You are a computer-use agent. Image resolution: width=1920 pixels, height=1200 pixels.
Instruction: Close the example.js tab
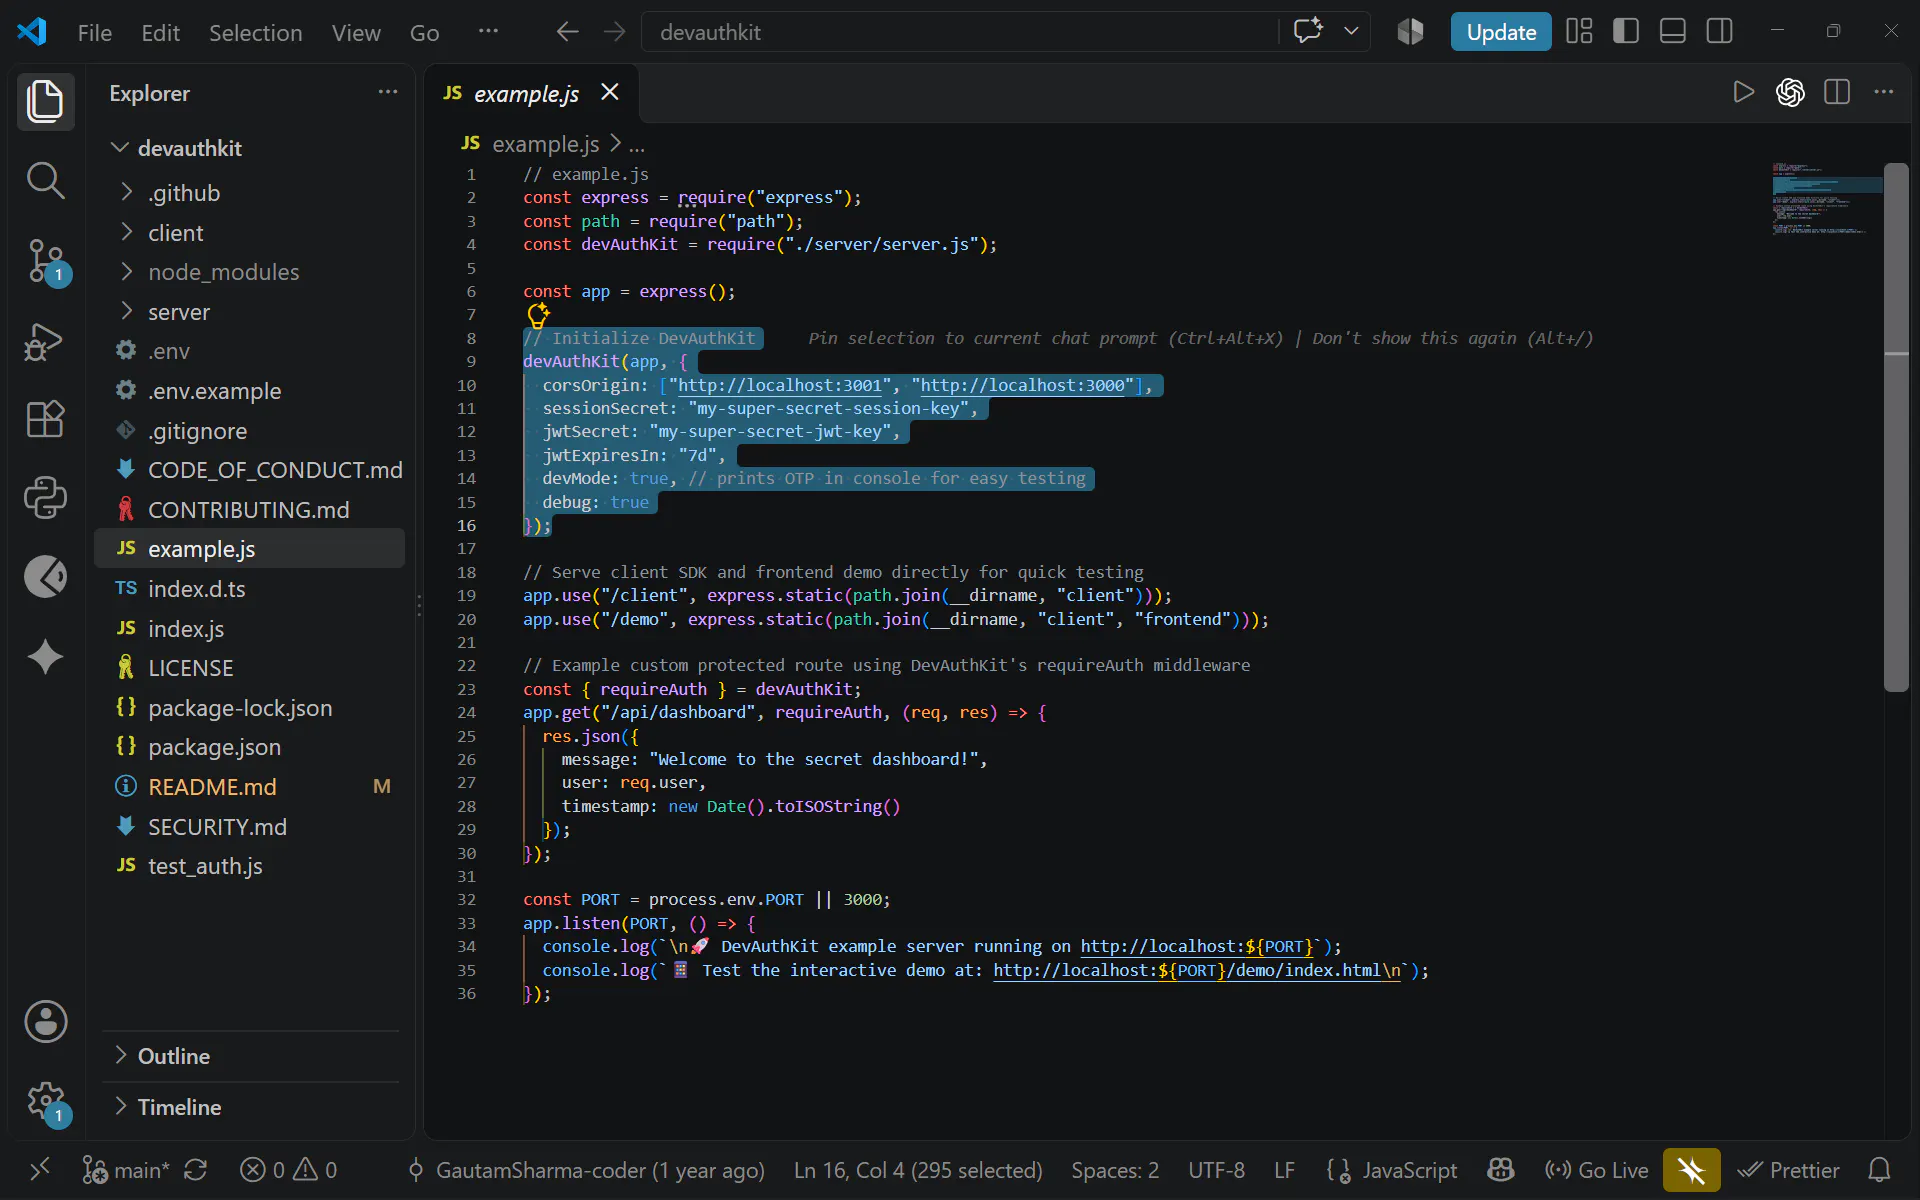pos(610,92)
